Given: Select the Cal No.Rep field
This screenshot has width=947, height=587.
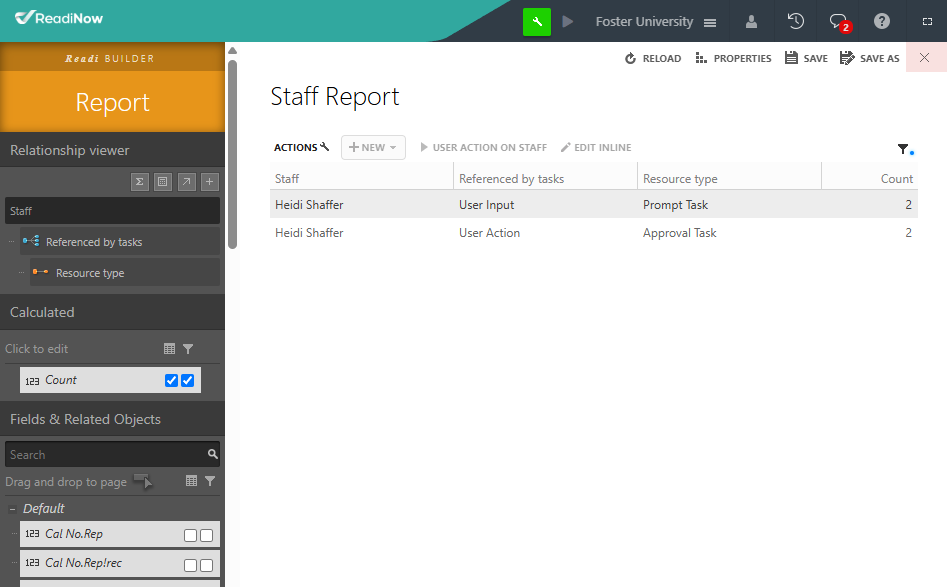Looking at the screenshot, I should click(120, 534).
